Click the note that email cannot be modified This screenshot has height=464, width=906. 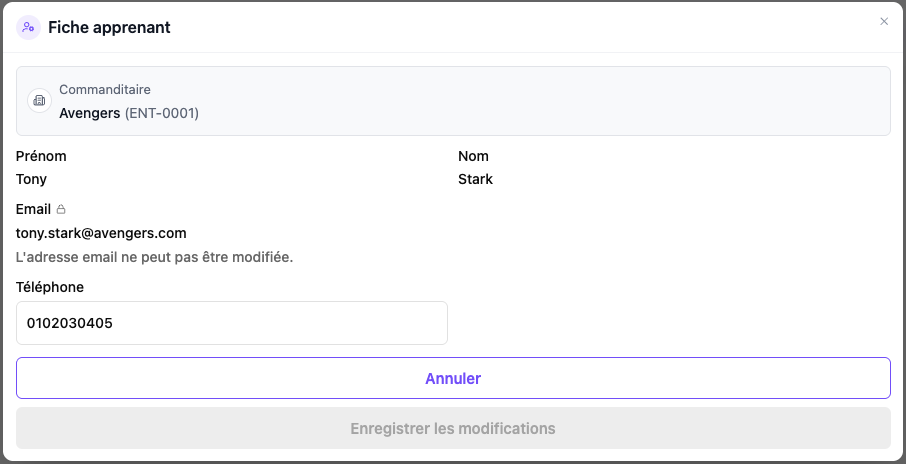point(154,257)
